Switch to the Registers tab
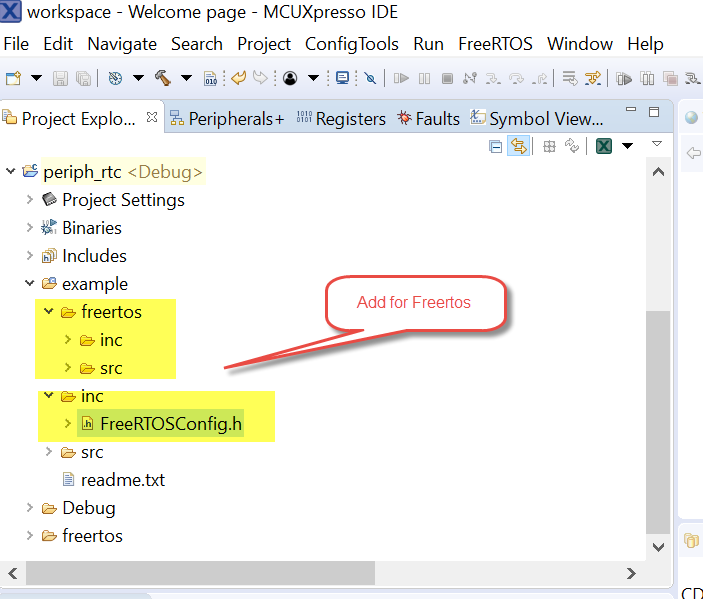The height and width of the screenshot is (599, 703). [x=341, y=119]
